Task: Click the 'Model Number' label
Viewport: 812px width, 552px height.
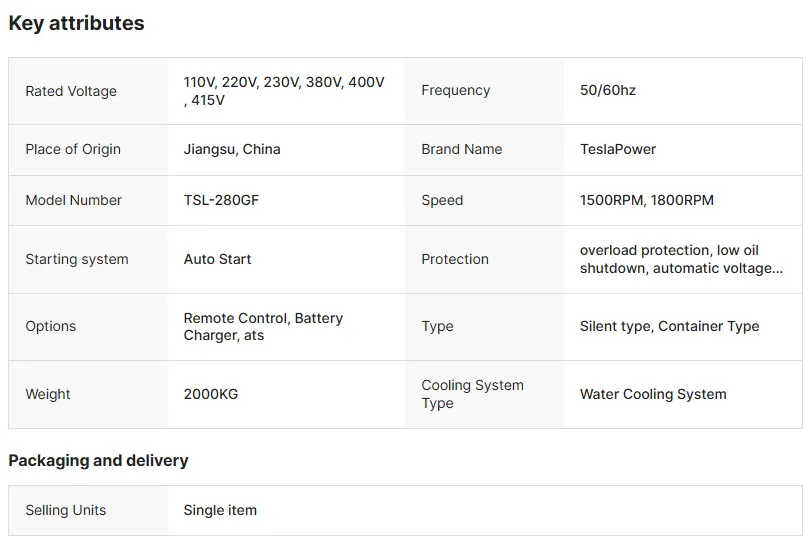Action: pos(74,200)
